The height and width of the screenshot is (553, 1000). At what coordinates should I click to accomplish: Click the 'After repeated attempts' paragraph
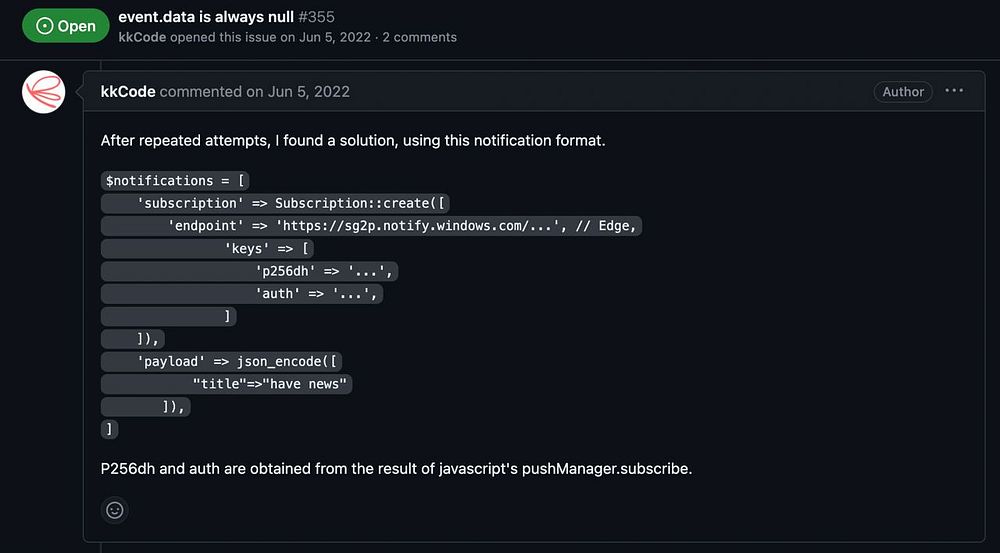pos(353,141)
